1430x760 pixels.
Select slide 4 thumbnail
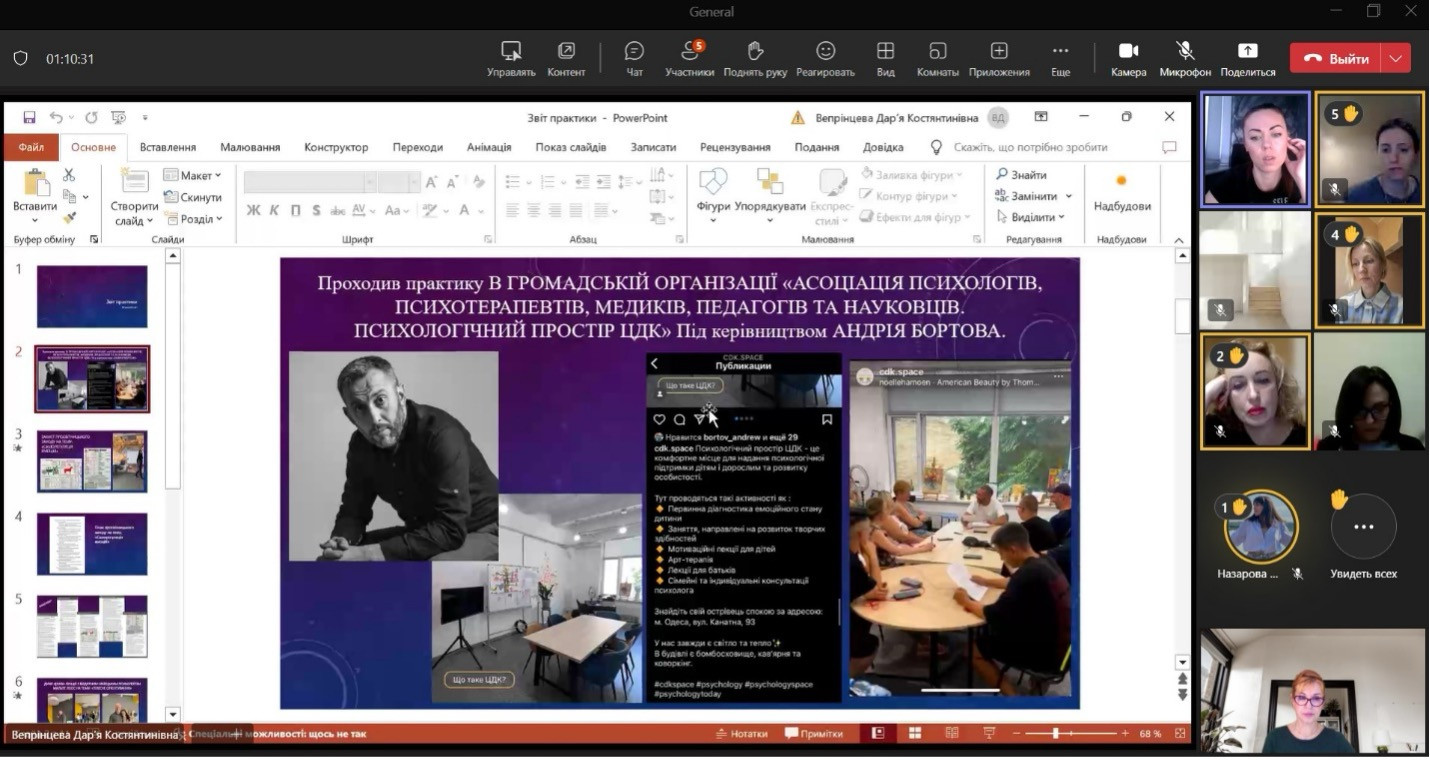click(92, 544)
